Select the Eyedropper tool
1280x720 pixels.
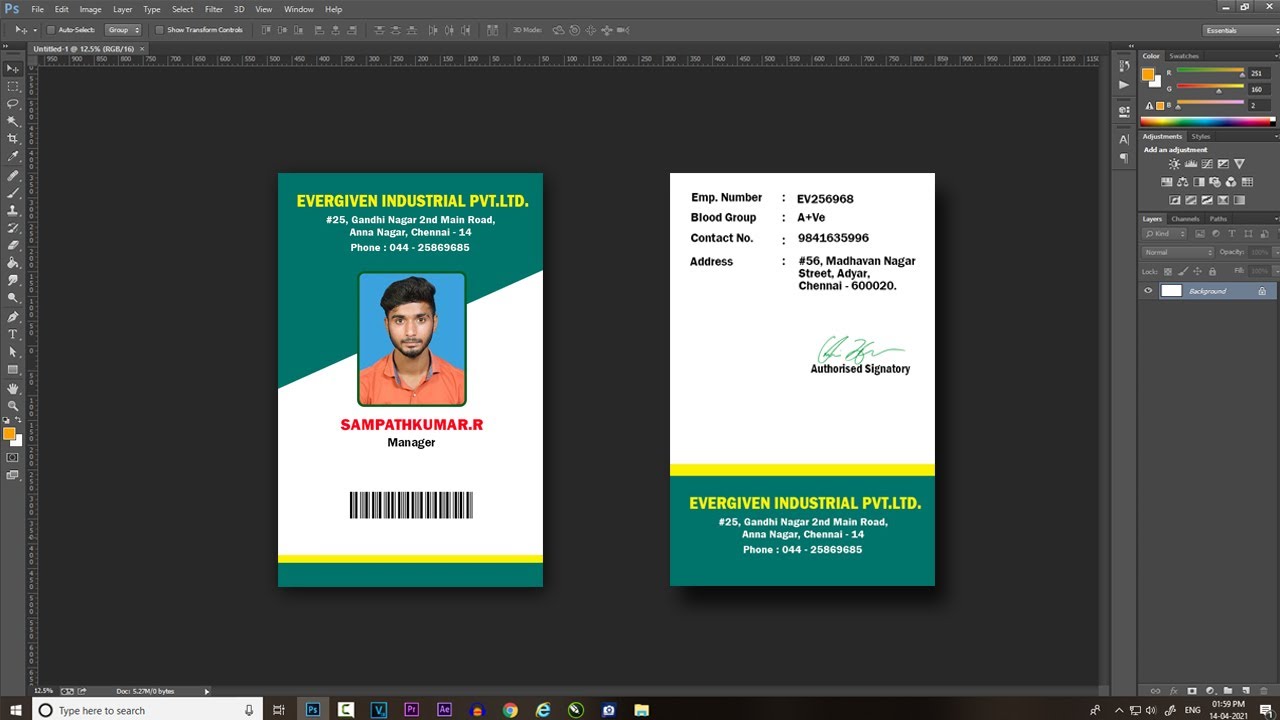click(x=13, y=156)
